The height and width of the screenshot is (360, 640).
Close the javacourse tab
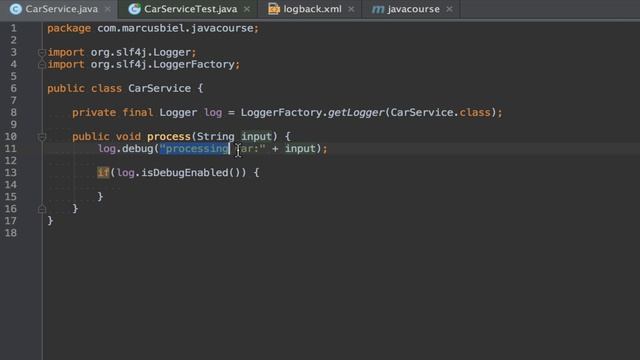[x=449, y=9]
